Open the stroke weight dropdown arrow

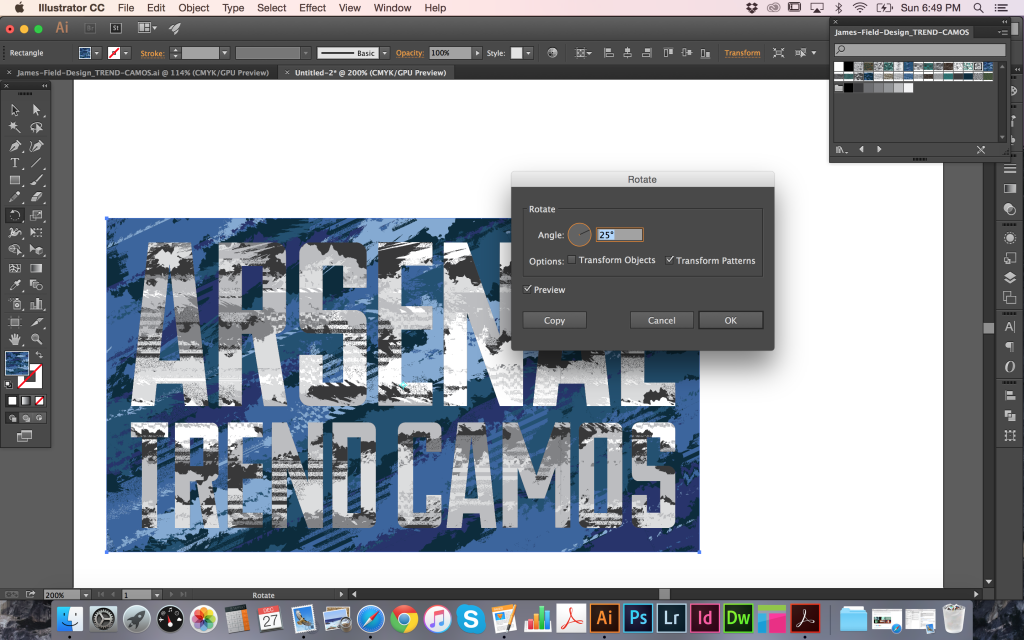(225, 53)
